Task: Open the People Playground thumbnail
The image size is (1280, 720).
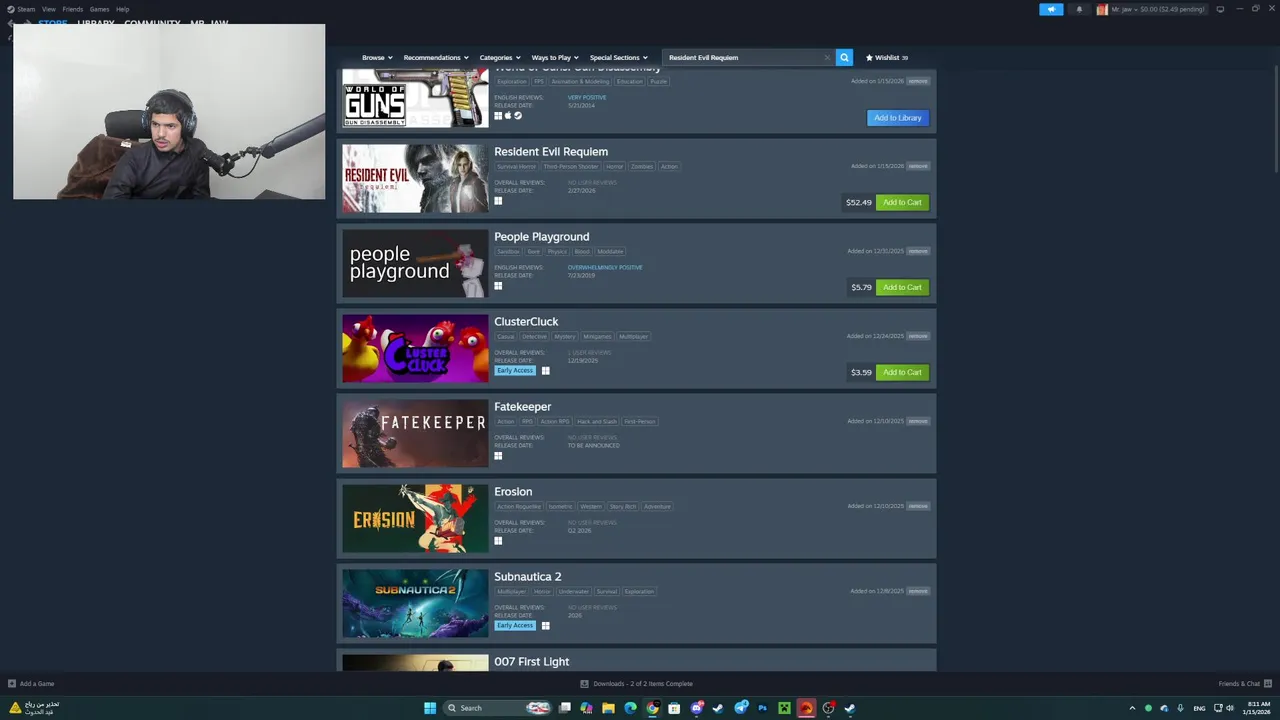Action: pyautogui.click(x=415, y=263)
